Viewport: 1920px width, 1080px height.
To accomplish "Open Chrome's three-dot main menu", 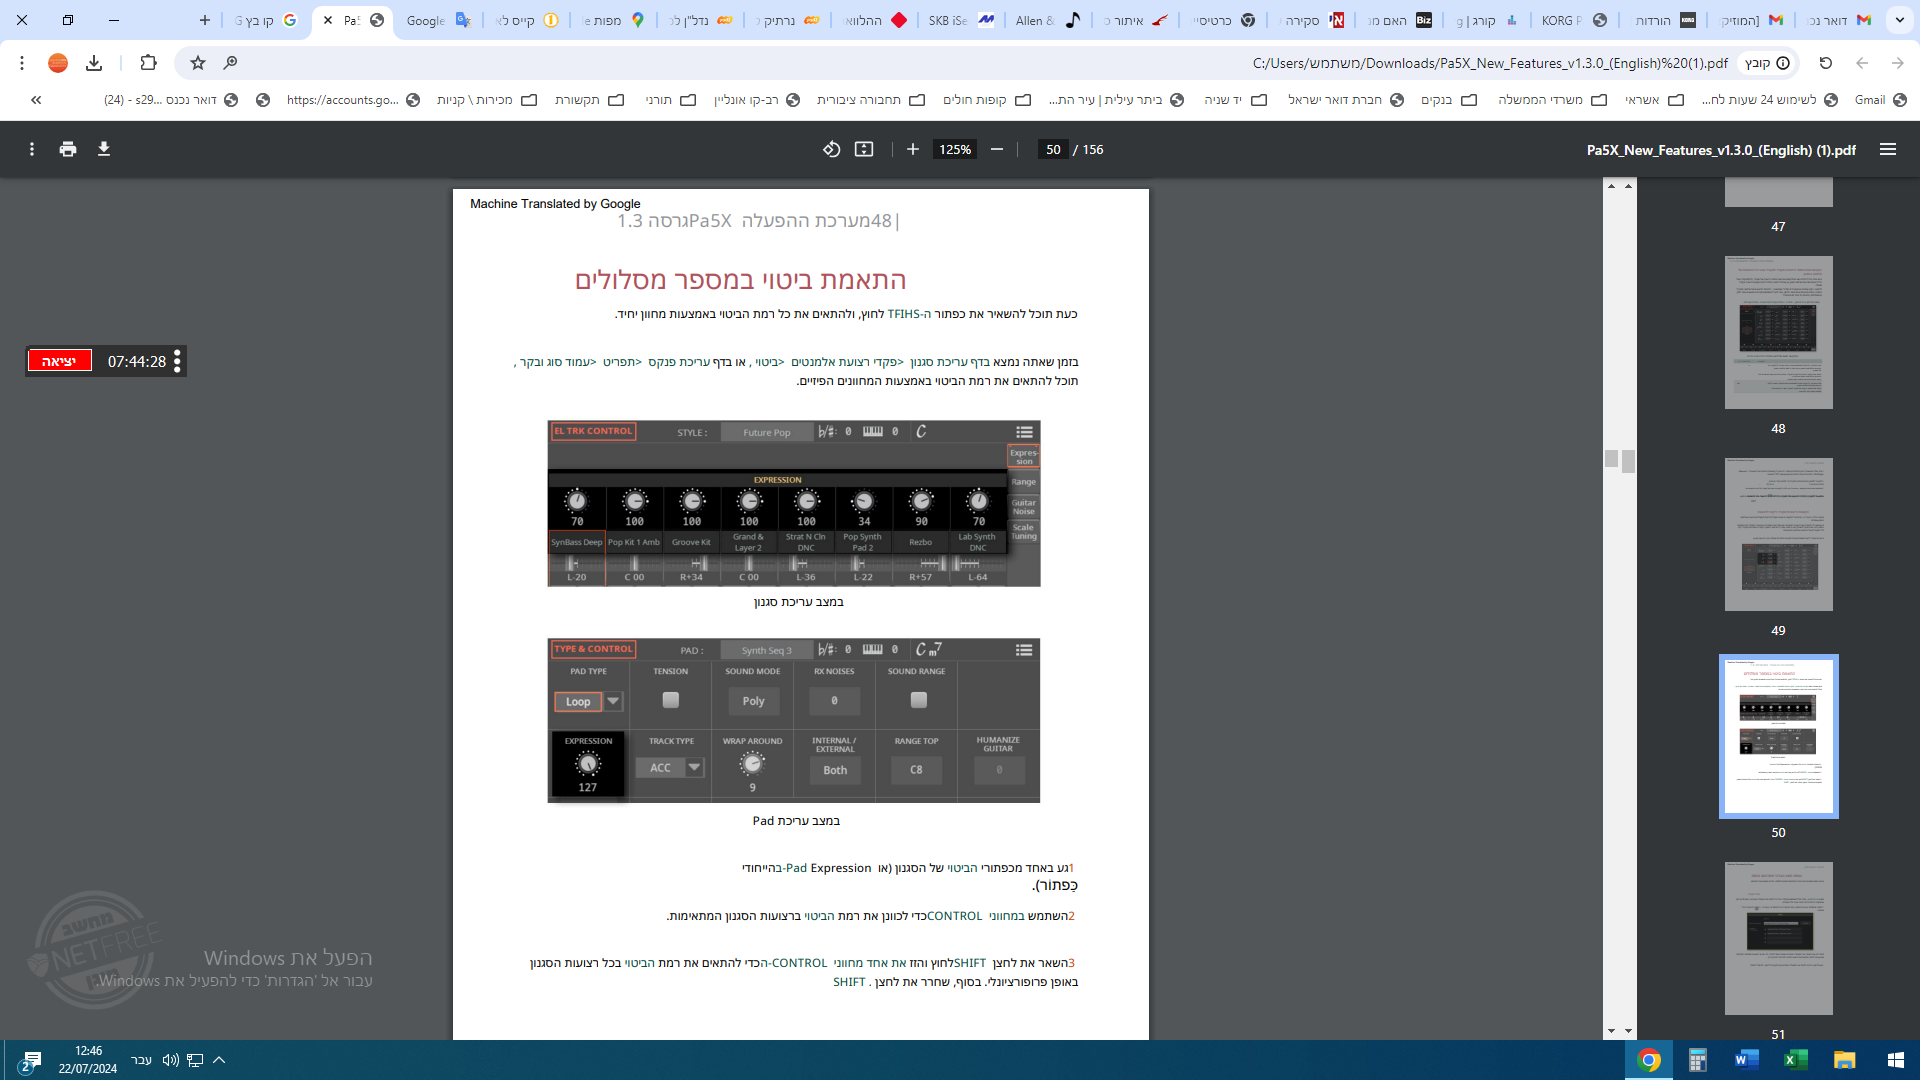I will tap(22, 63).
